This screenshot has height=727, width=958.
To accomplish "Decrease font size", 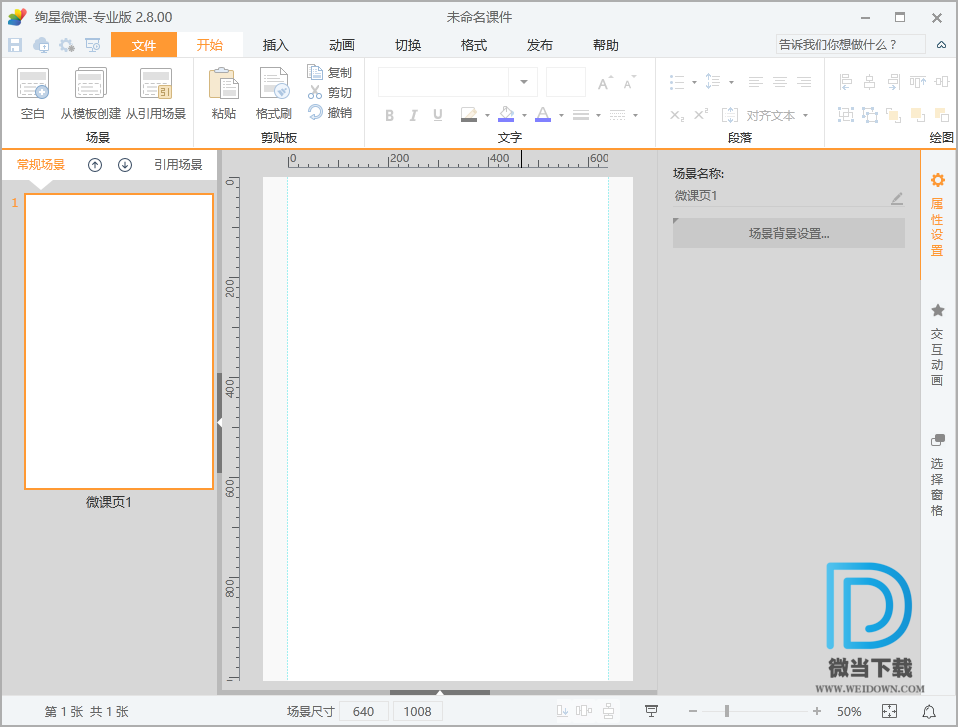I will 630,83.
